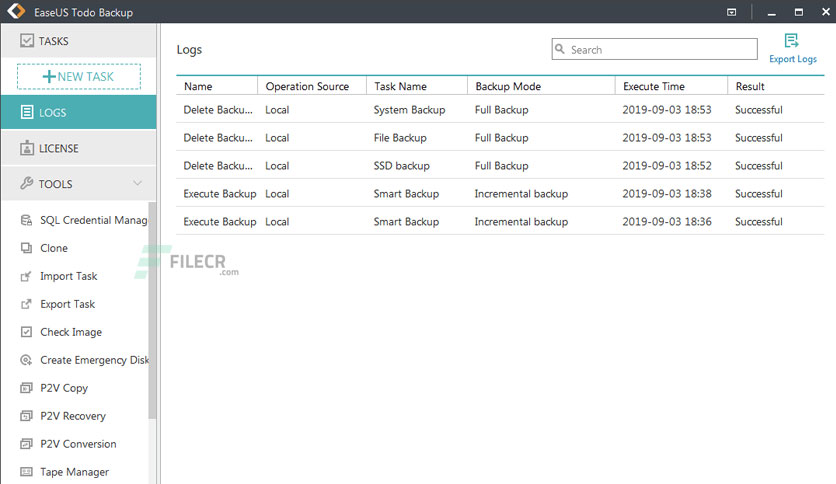This screenshot has height=484, width=836.
Task: Focus the Search logs input field
Action: [654, 49]
